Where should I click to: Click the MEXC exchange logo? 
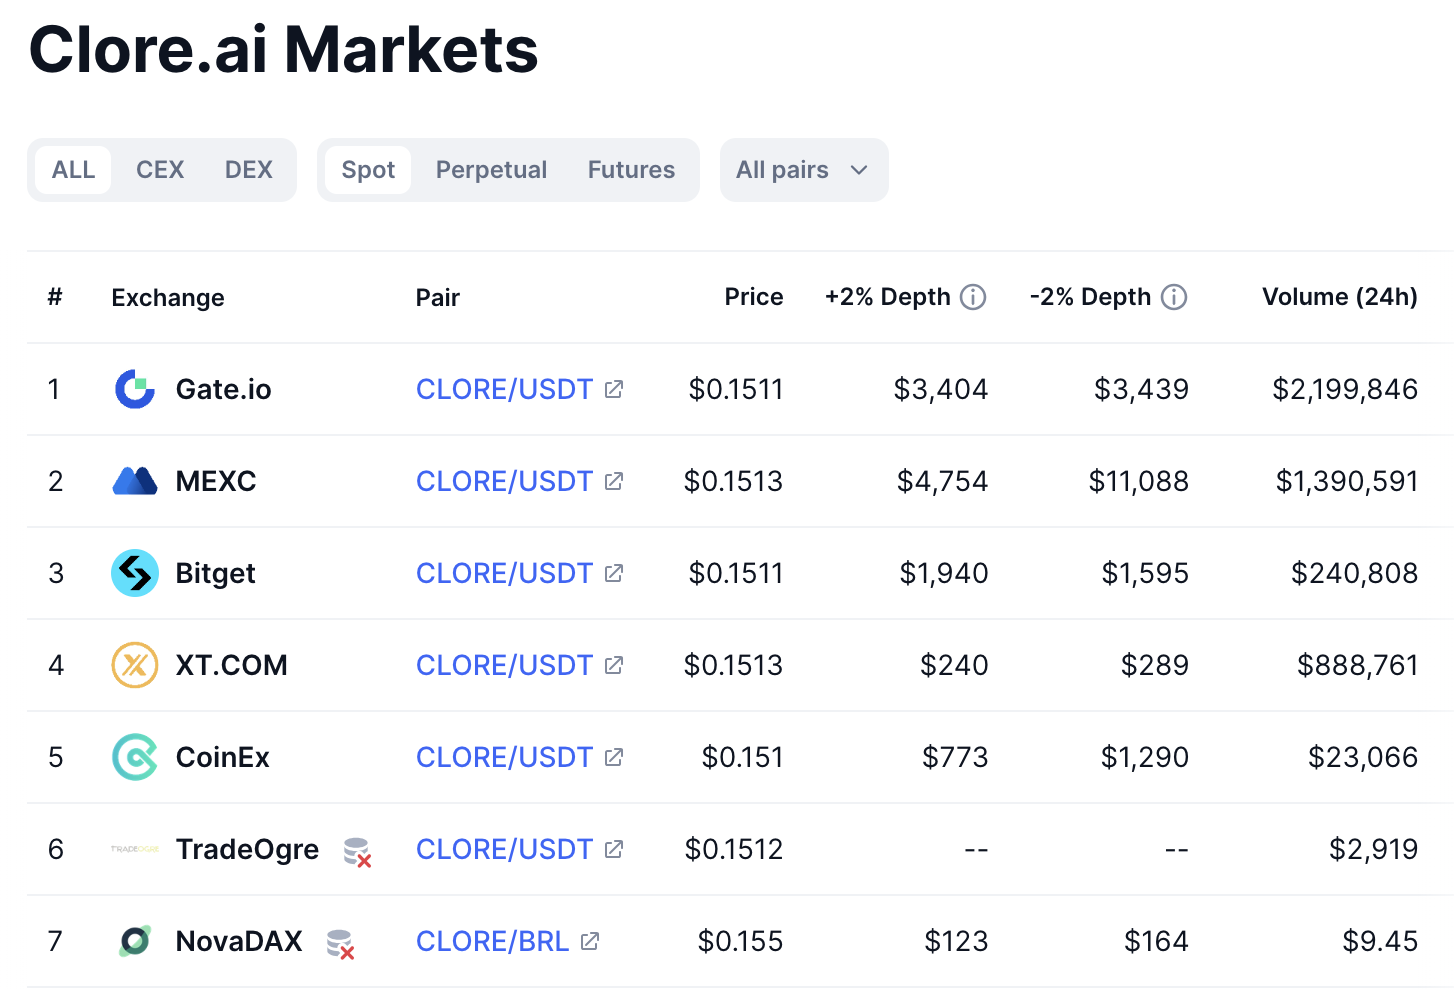[x=134, y=481]
